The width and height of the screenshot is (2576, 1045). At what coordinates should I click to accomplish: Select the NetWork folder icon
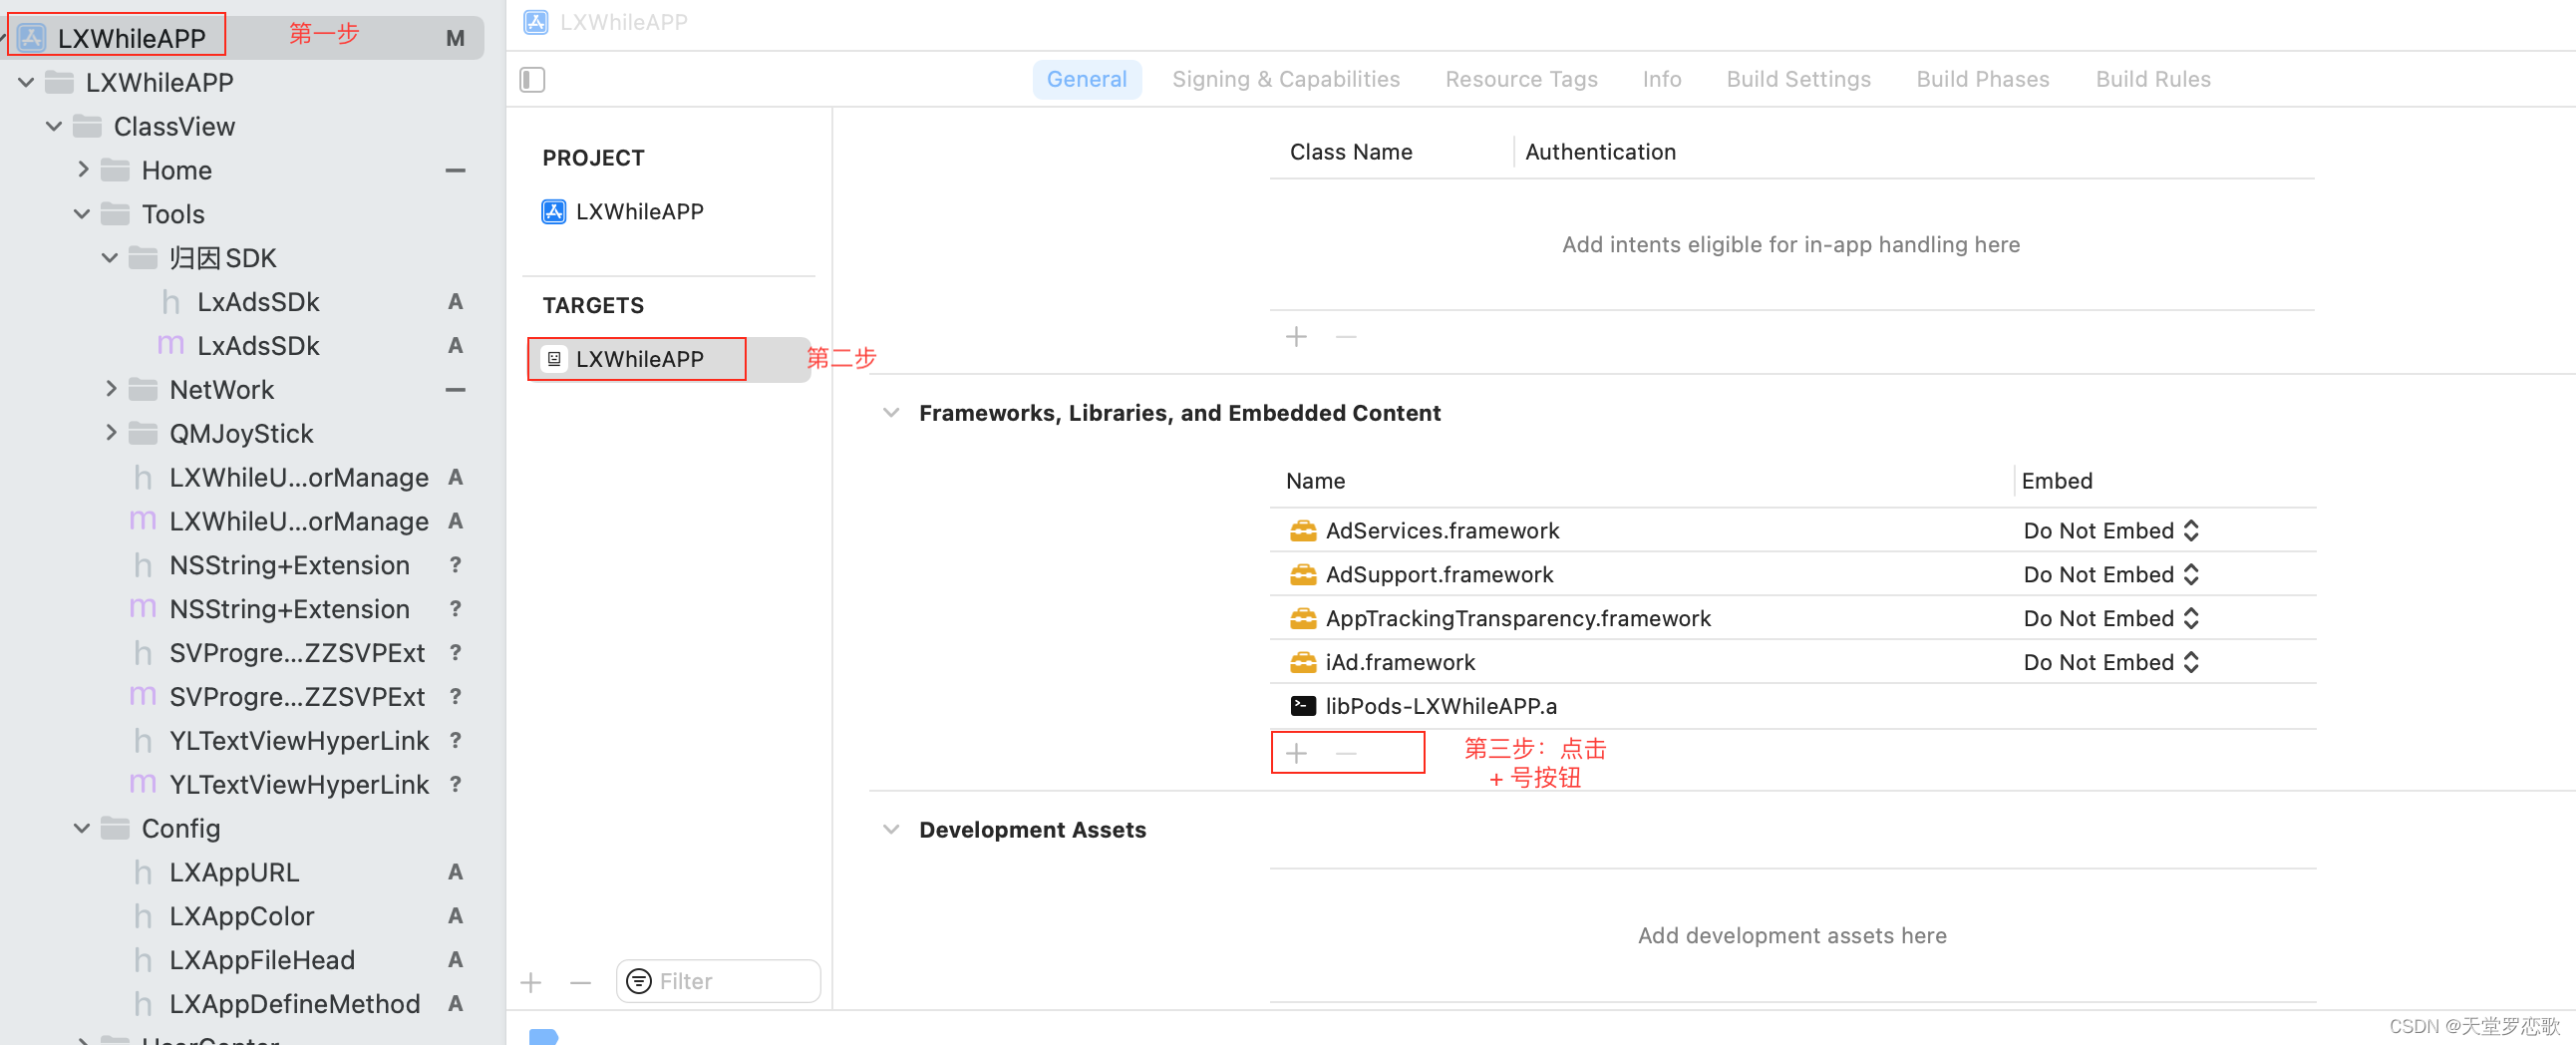pyautogui.click(x=143, y=389)
